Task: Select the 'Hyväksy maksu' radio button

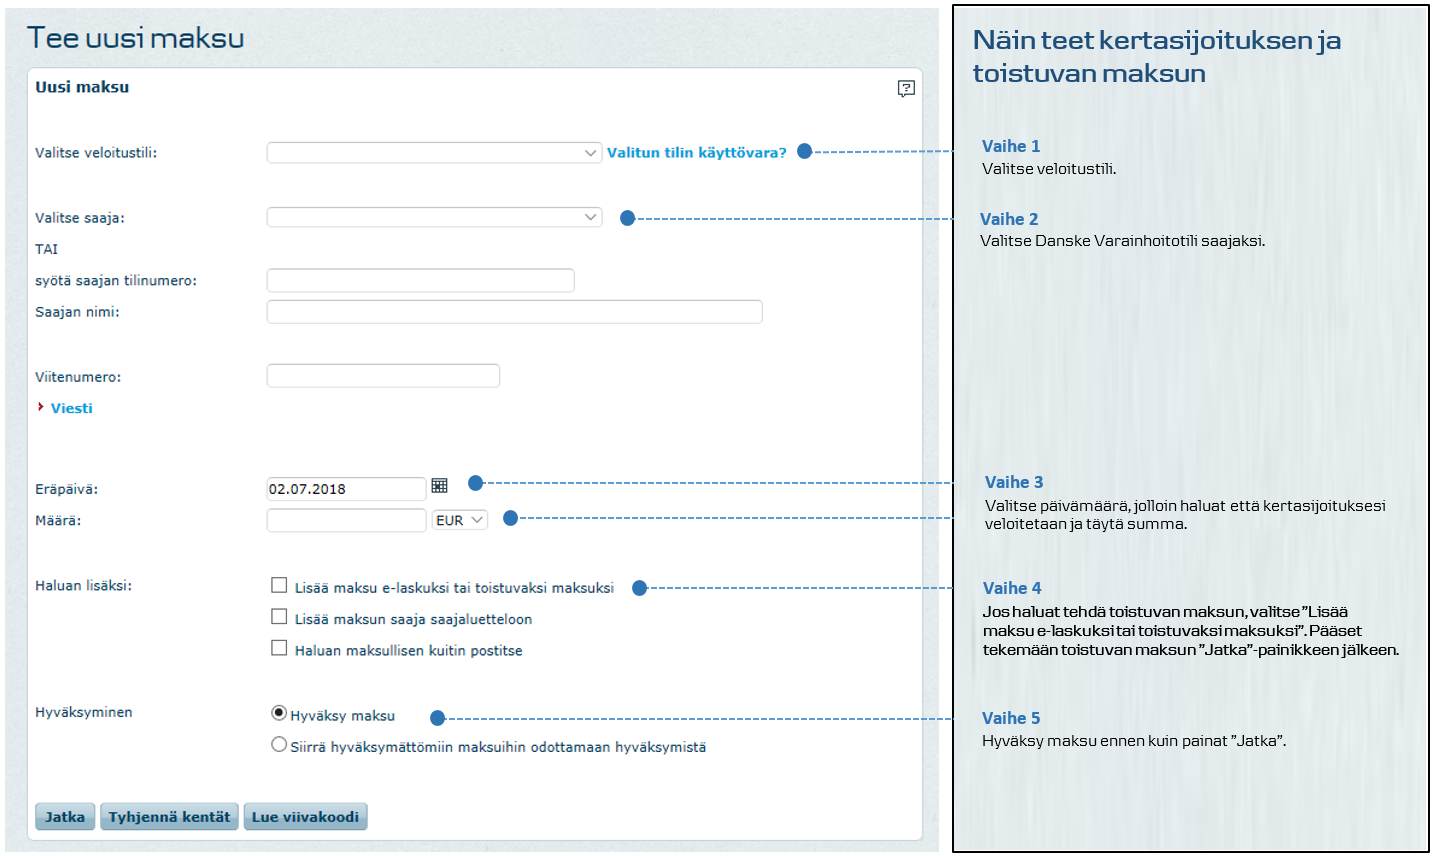Action: [279, 713]
